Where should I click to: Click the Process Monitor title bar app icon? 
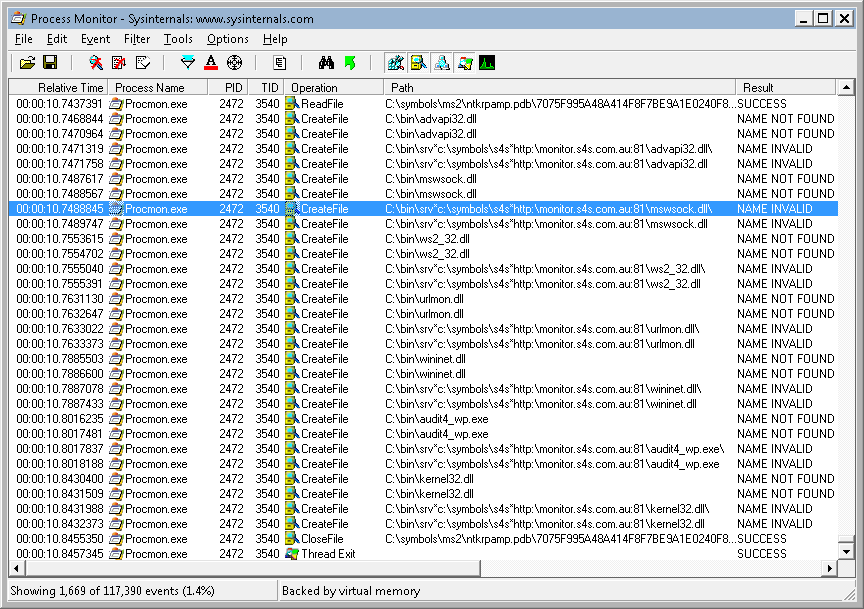coord(19,19)
